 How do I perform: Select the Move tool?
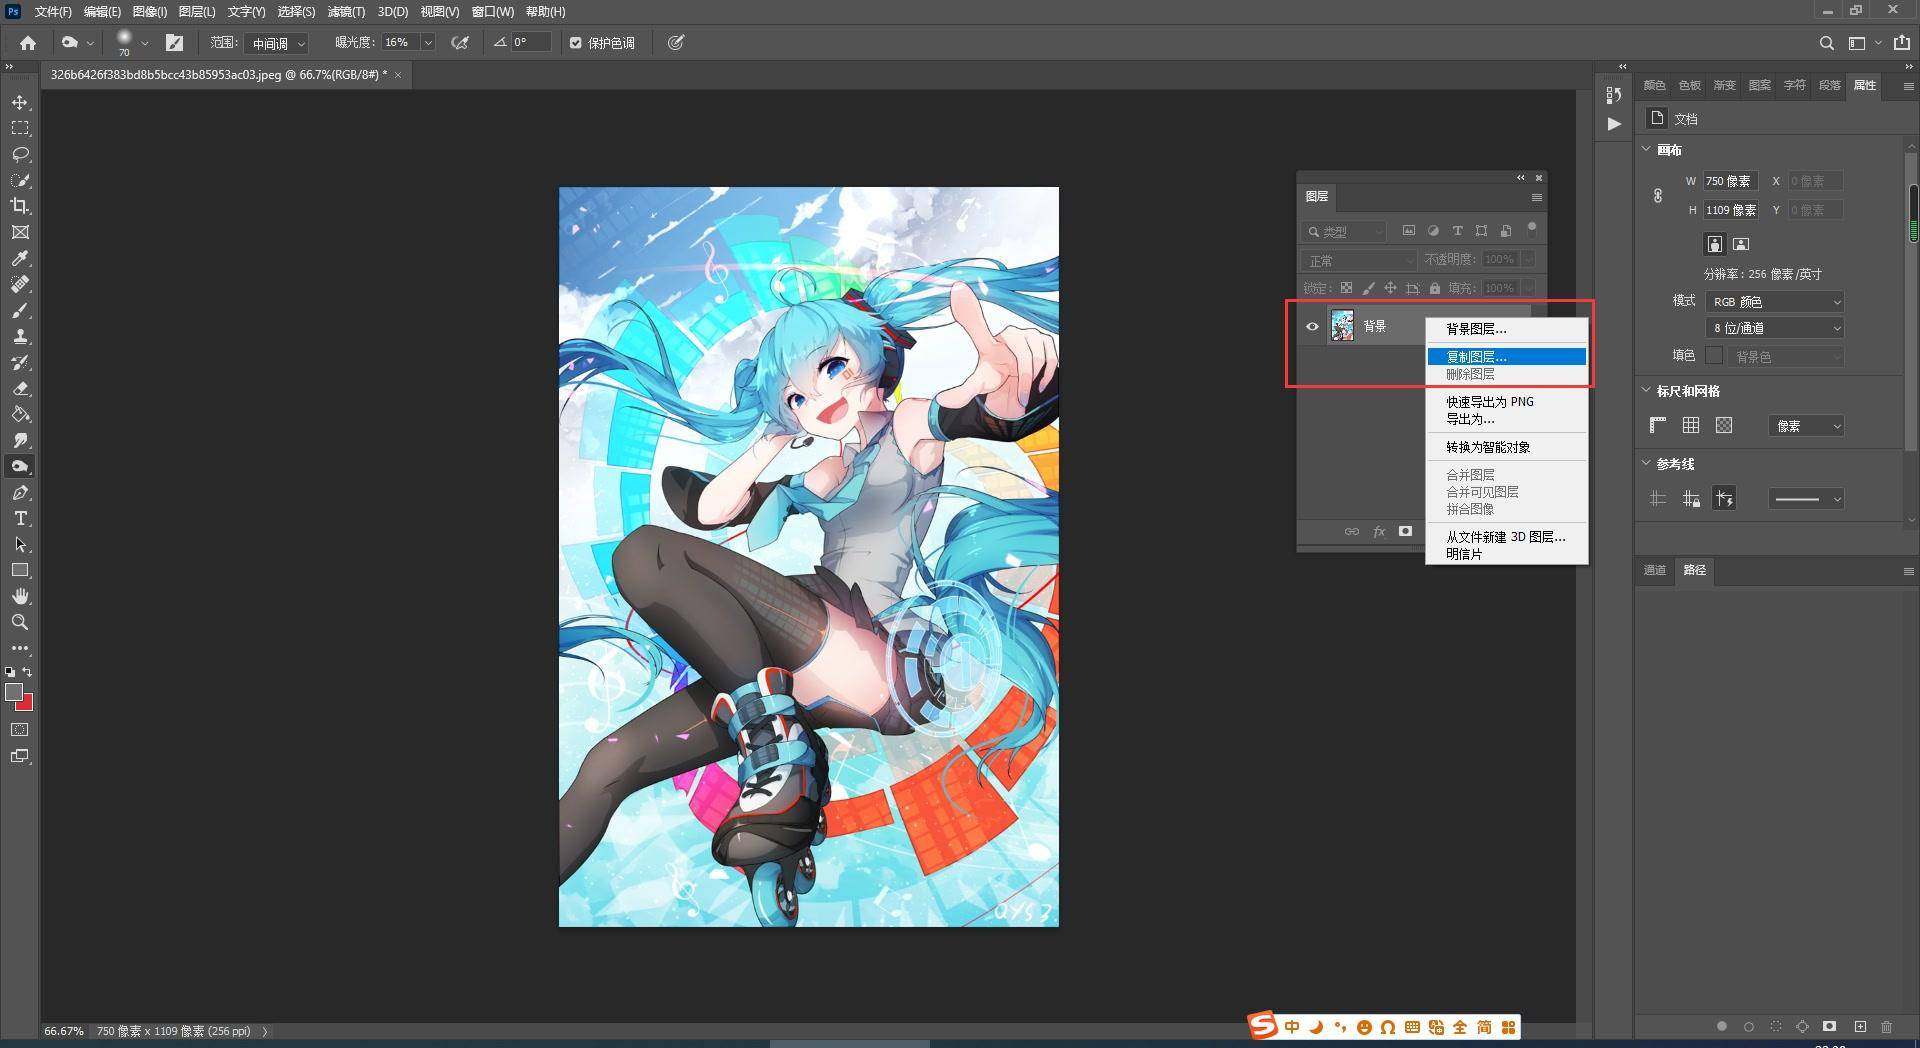[x=20, y=103]
